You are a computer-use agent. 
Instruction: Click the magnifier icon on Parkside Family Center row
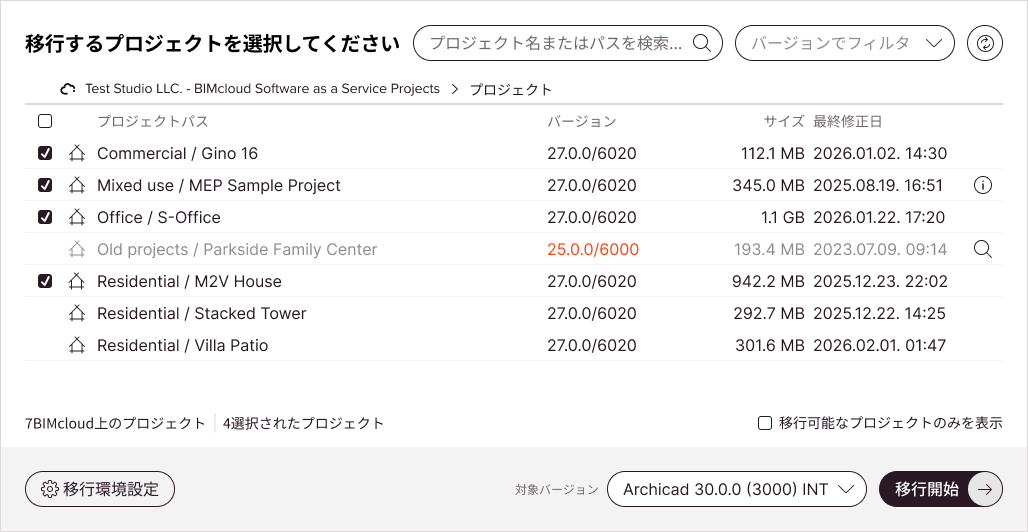(983, 249)
